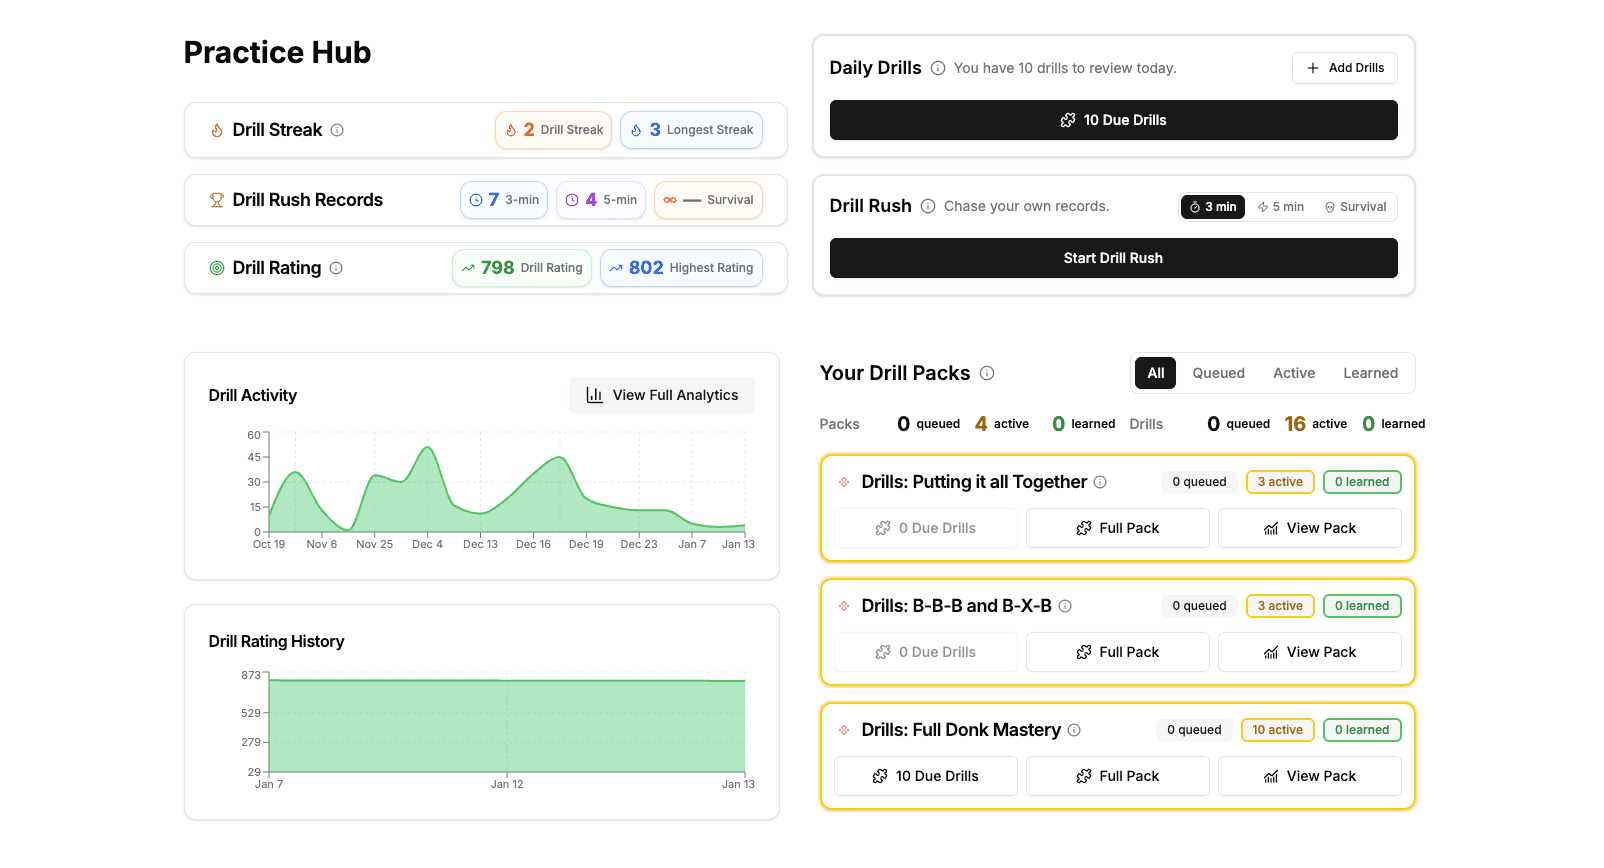Click 4 5-min record badge
Image resolution: width=1604 pixels, height=868 pixels.
pyautogui.click(x=601, y=200)
